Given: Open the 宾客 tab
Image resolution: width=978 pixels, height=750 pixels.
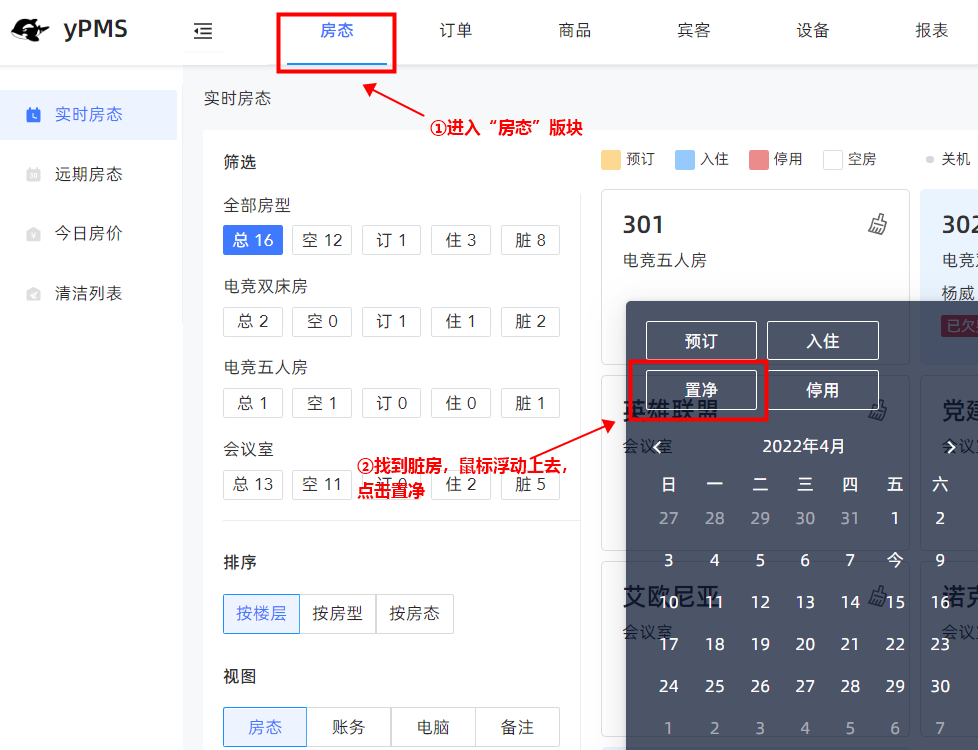Looking at the screenshot, I should (694, 30).
